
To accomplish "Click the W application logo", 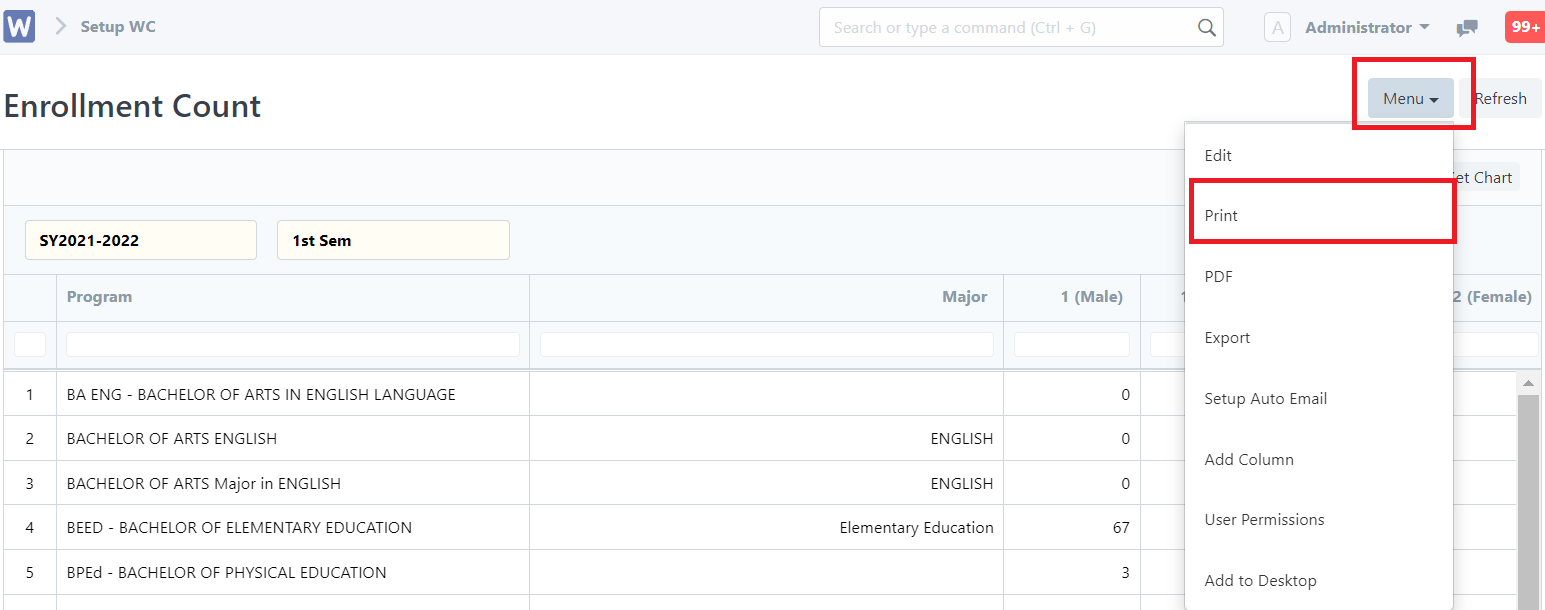I will pyautogui.click(x=19, y=25).
